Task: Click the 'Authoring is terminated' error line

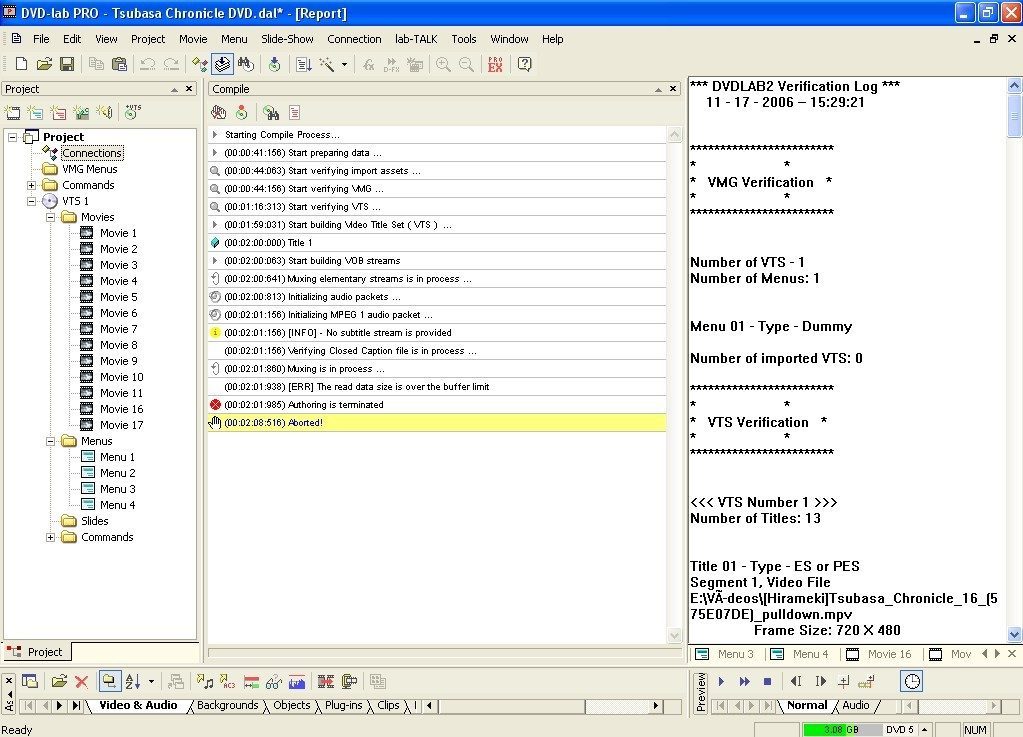Action: coord(436,405)
